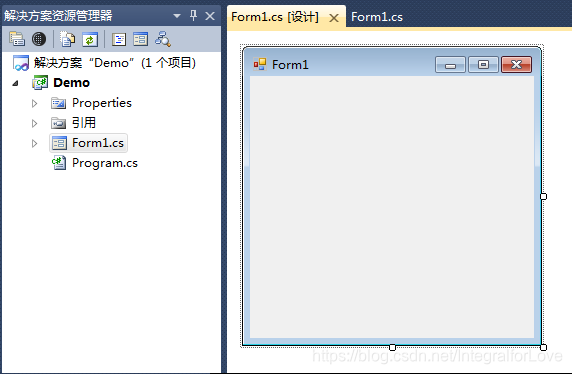
Task: Click the red close button on designed Form1
Action: (x=517, y=65)
